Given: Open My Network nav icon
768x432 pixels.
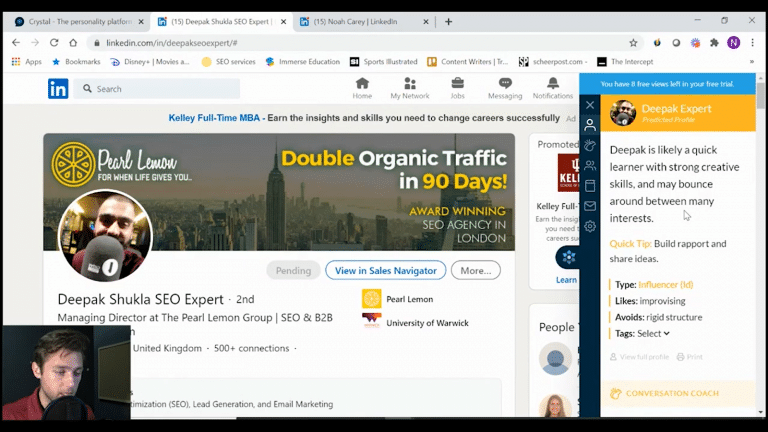Looking at the screenshot, I should [x=409, y=89].
